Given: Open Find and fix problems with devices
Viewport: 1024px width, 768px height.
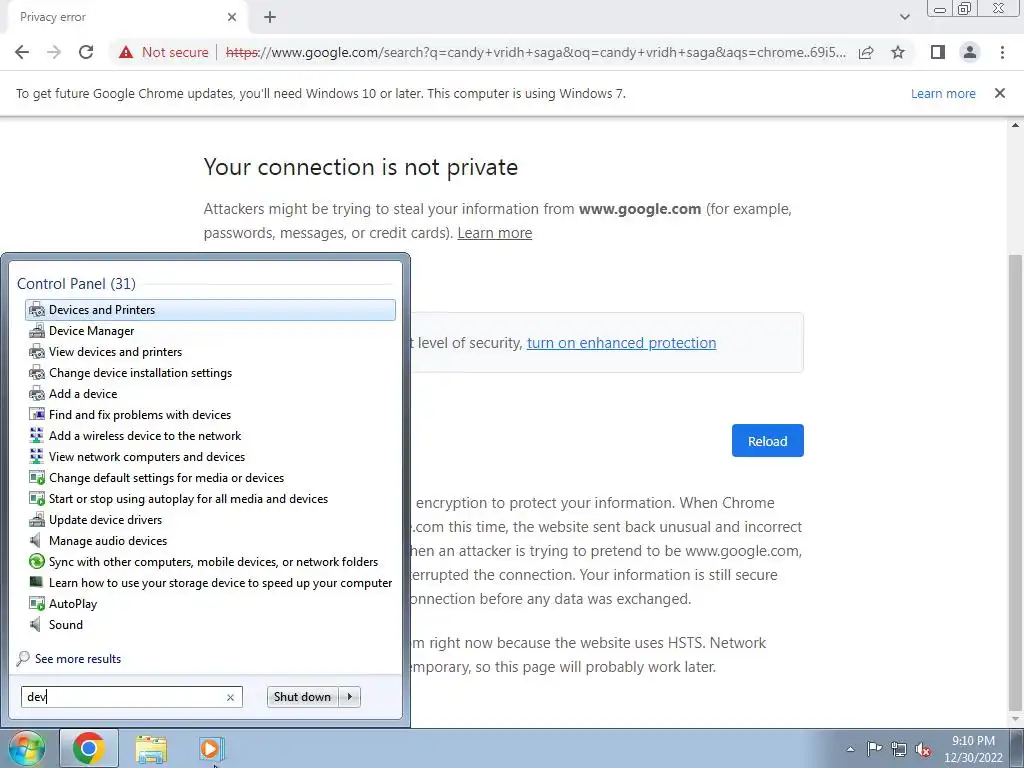Looking at the screenshot, I should [x=210, y=415].
